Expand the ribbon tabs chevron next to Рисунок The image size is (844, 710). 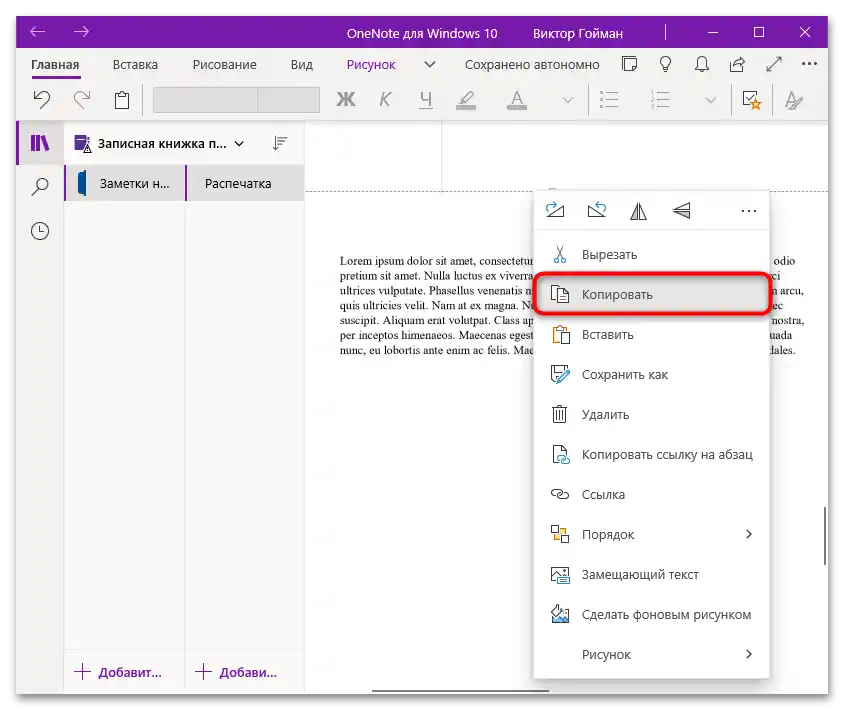[430, 65]
